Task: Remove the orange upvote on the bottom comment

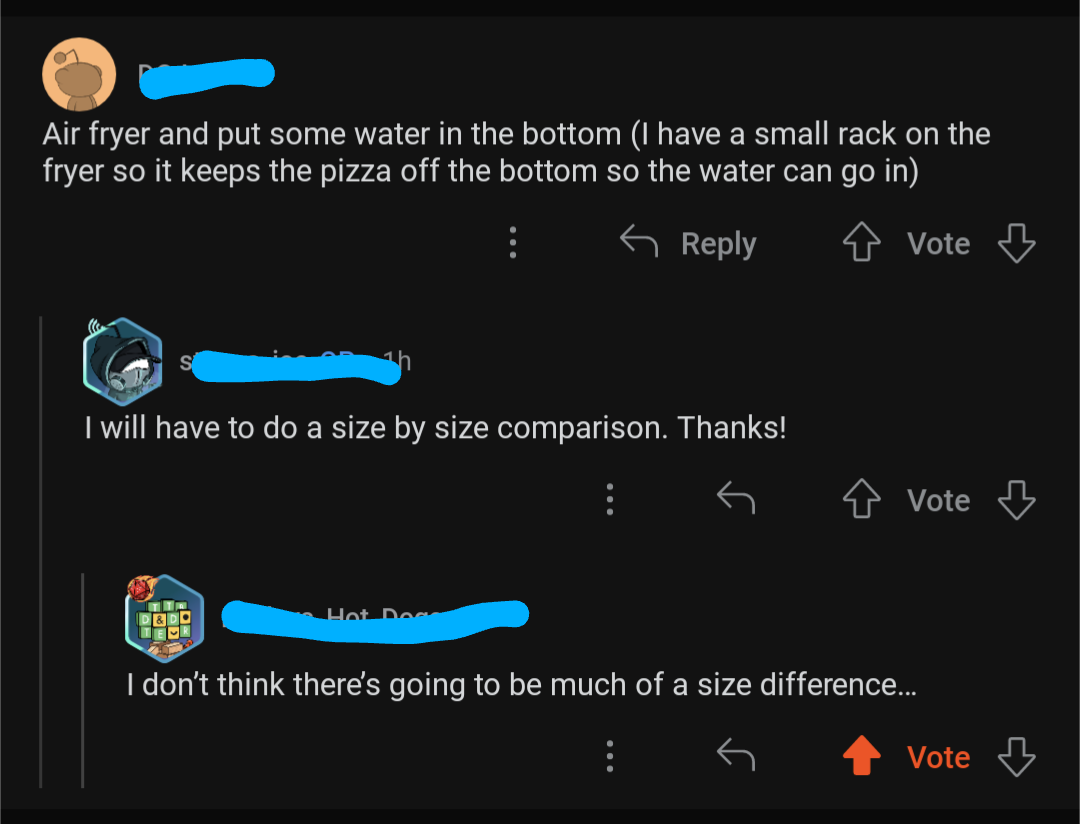Action: pos(861,757)
